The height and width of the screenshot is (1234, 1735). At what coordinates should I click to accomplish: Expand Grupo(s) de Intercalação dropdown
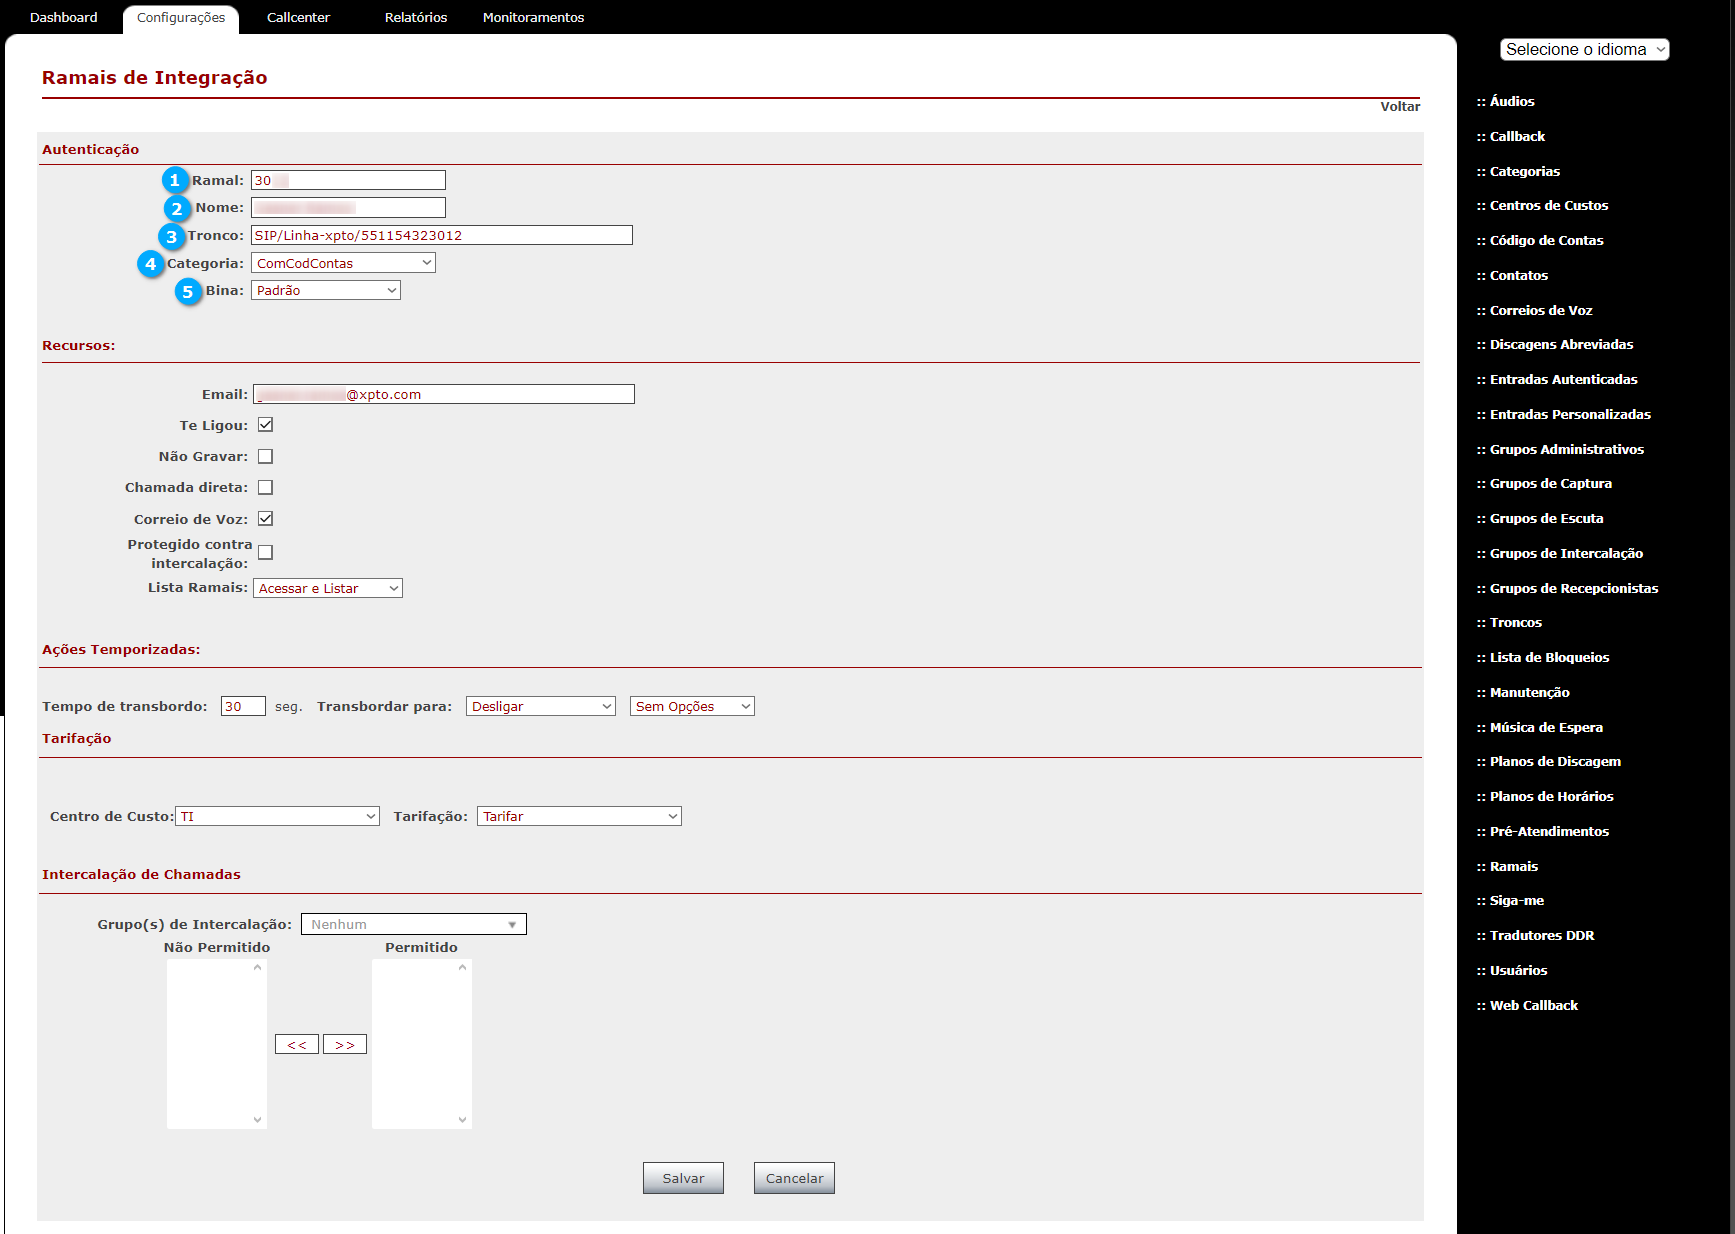[414, 924]
